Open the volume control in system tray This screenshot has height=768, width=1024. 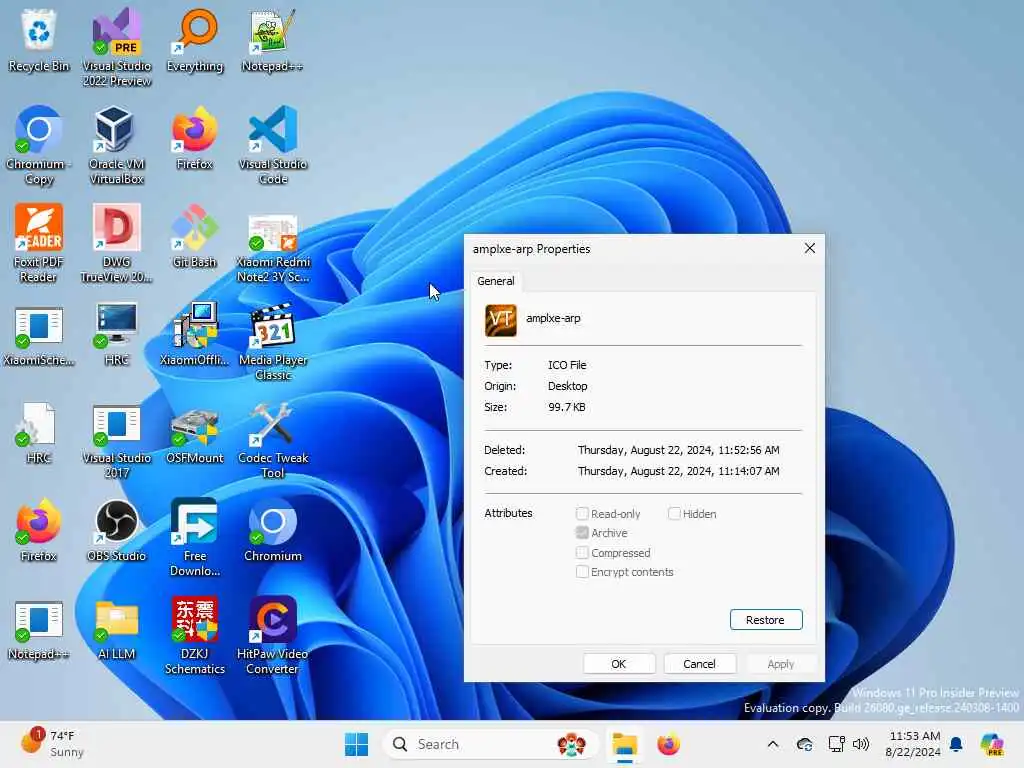[861, 744]
